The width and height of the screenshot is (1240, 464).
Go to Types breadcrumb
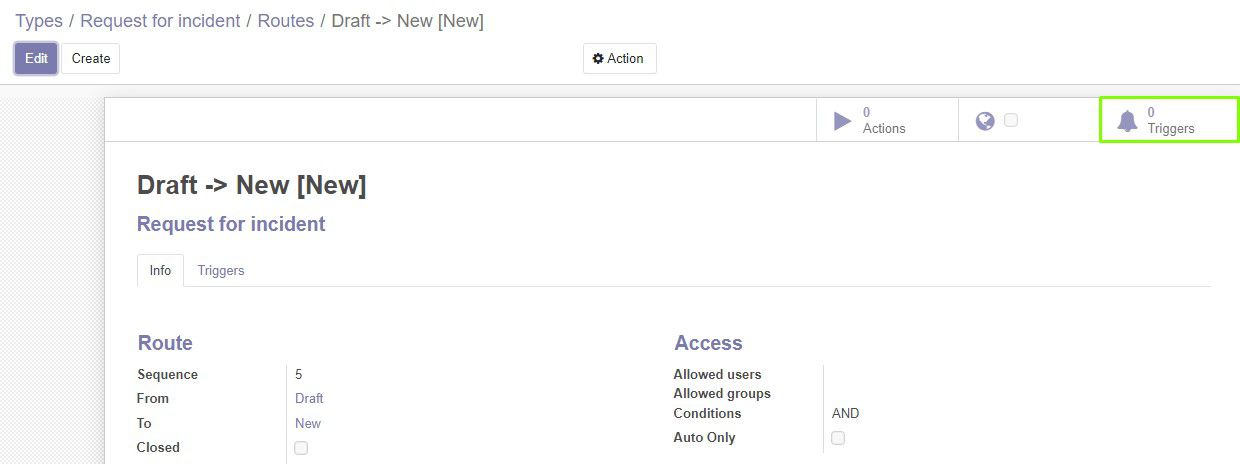point(39,21)
